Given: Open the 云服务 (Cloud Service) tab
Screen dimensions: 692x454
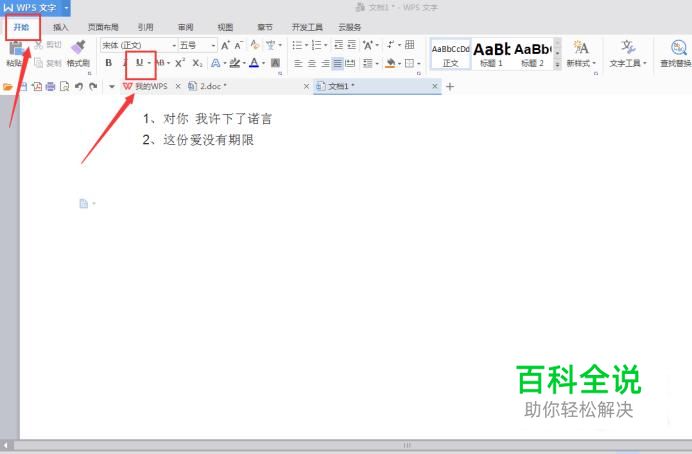Looking at the screenshot, I should point(350,27).
